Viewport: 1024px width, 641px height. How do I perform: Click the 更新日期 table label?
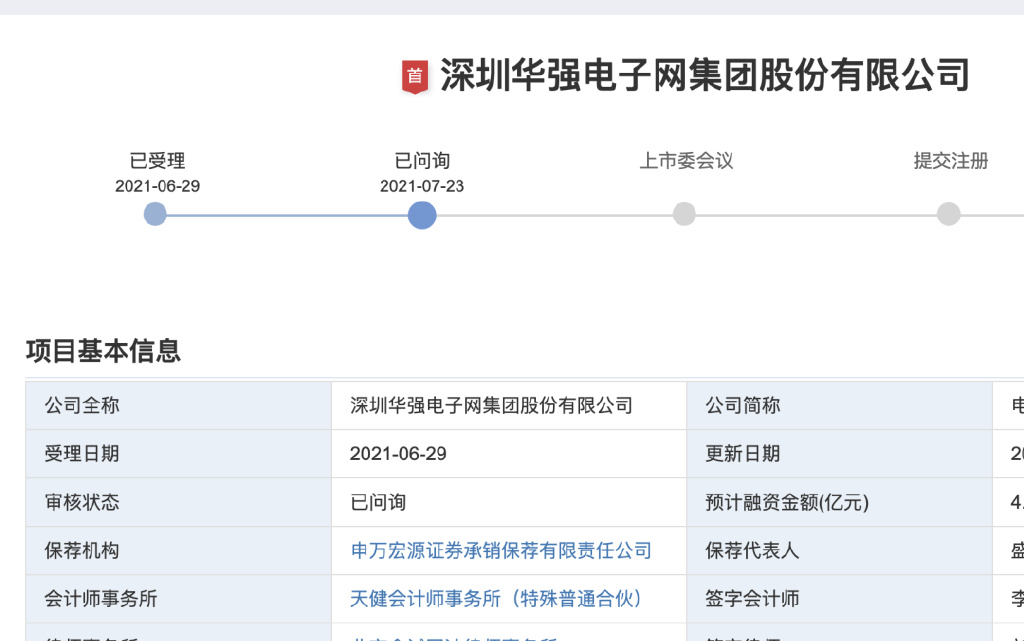(x=742, y=454)
